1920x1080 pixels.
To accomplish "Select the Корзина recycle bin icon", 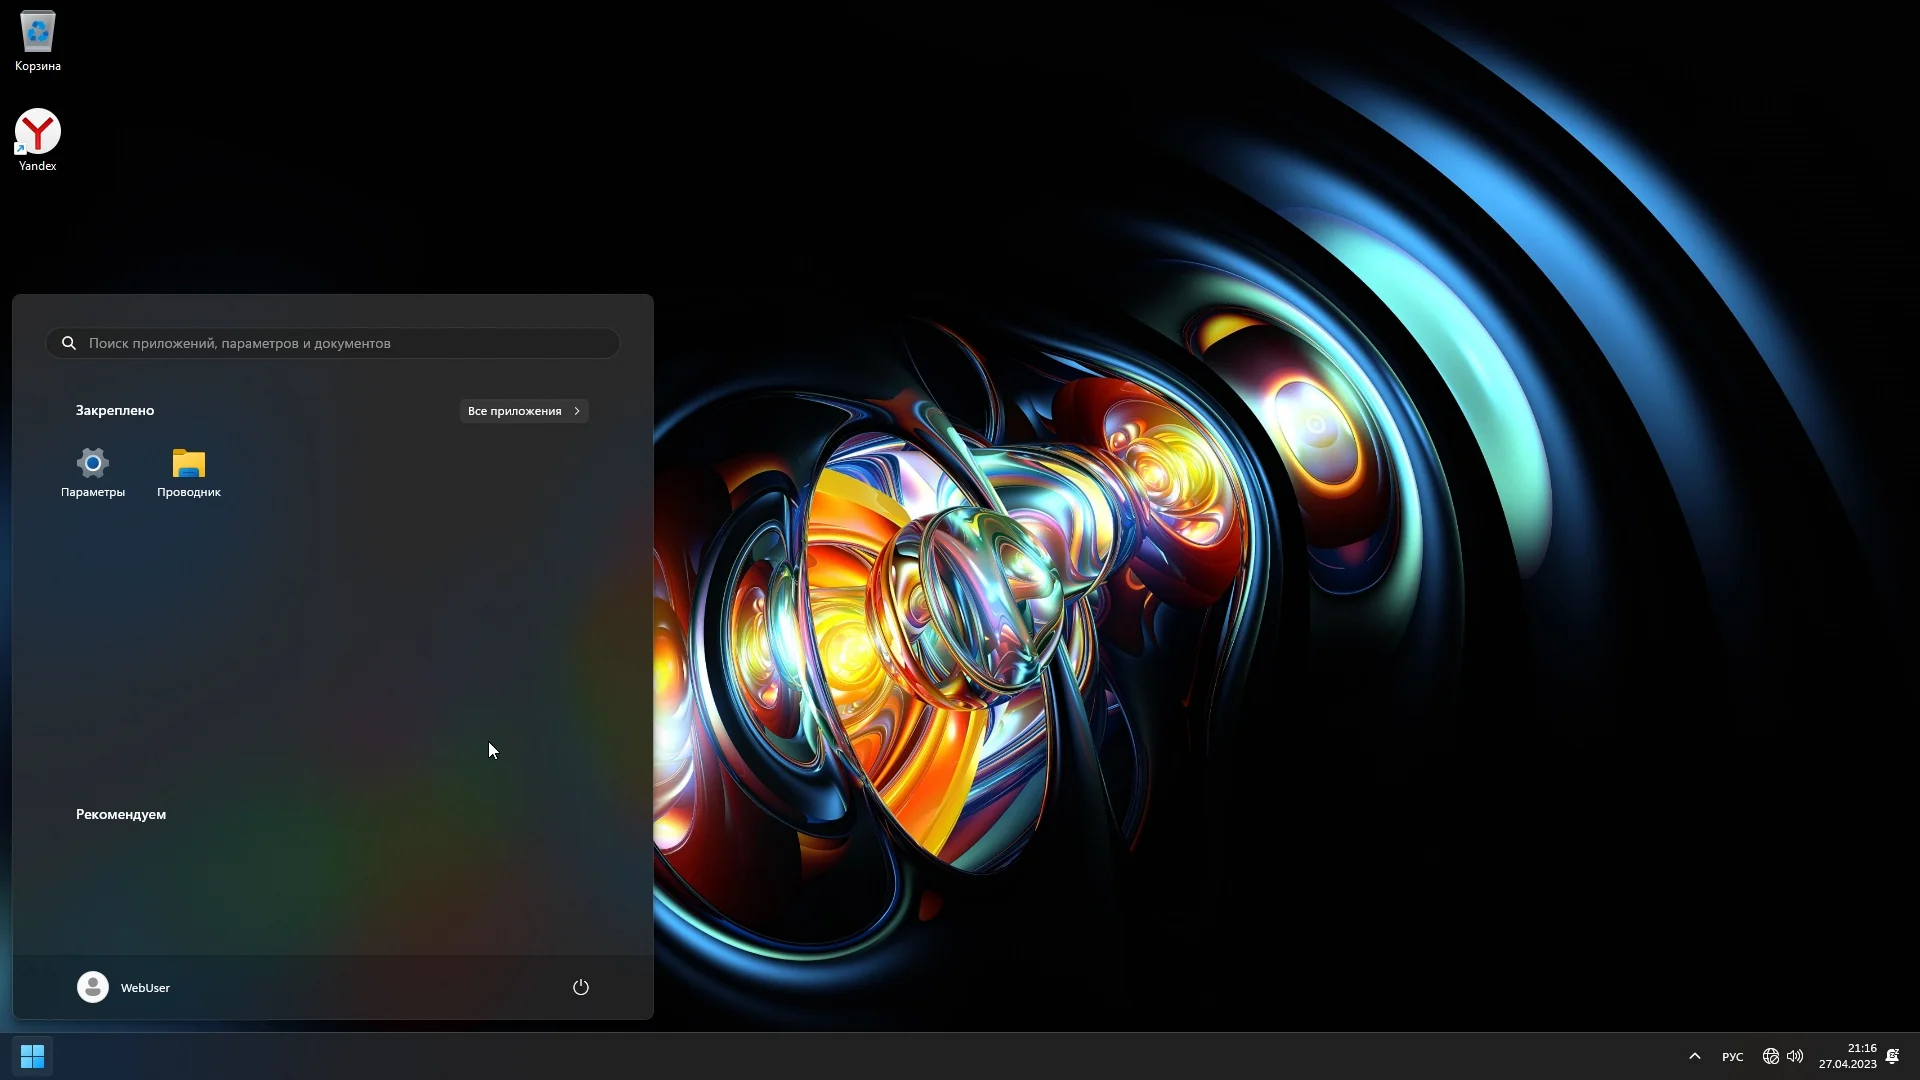I will coord(38,33).
